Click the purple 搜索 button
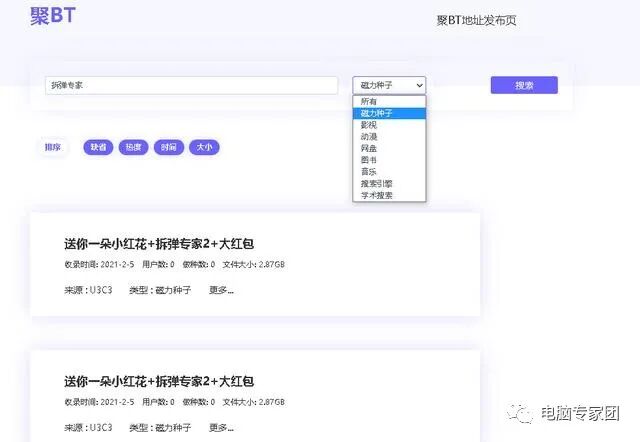 pos(524,85)
